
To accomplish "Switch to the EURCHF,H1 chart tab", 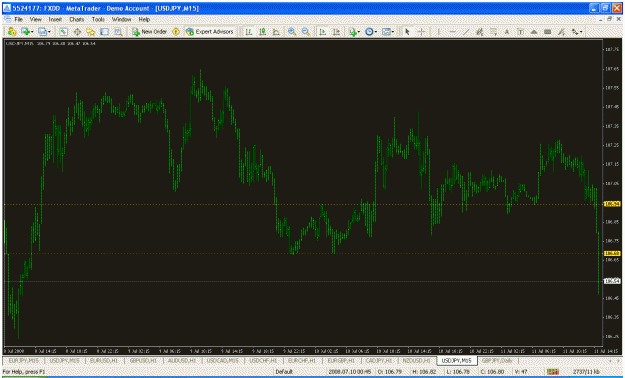I will pos(302,360).
